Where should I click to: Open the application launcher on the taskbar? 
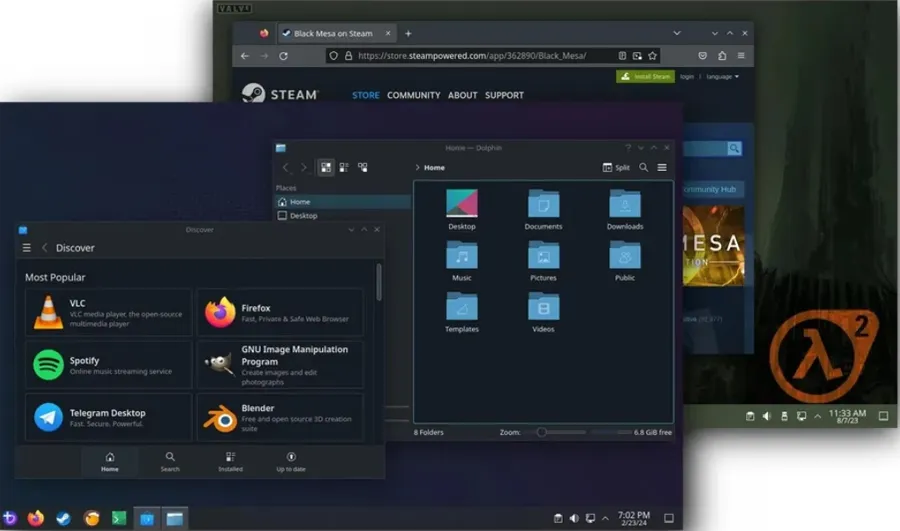pyautogui.click(x=9, y=518)
